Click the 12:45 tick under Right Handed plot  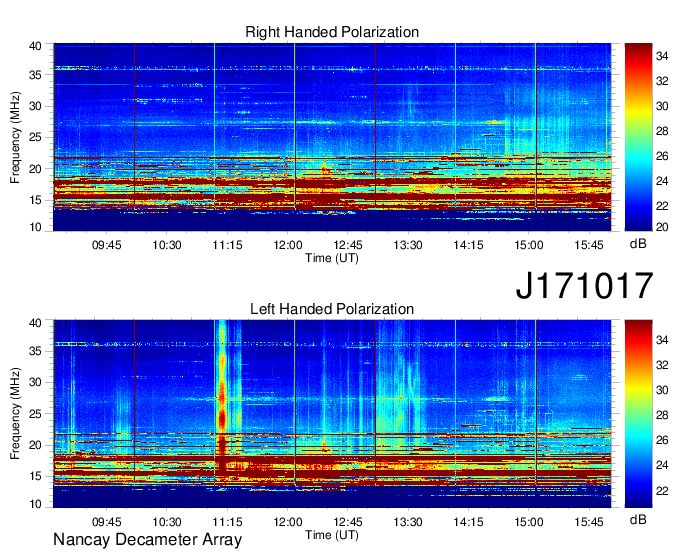(348, 245)
